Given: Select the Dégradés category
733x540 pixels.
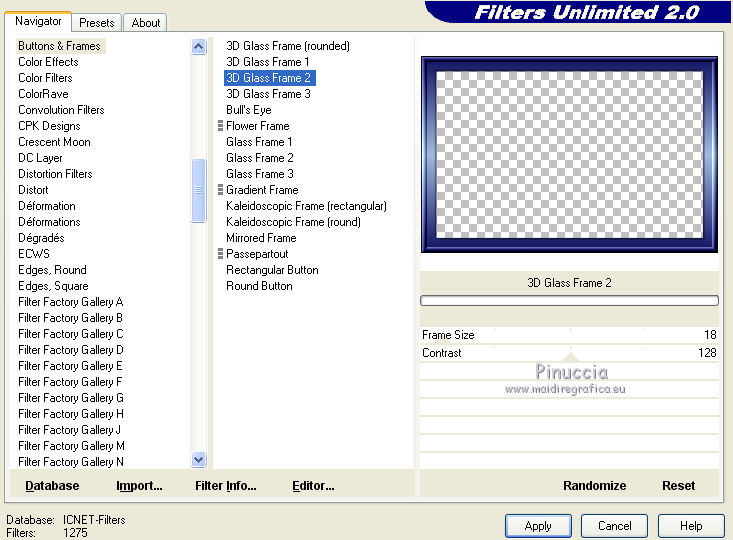Looking at the screenshot, I should [41, 238].
